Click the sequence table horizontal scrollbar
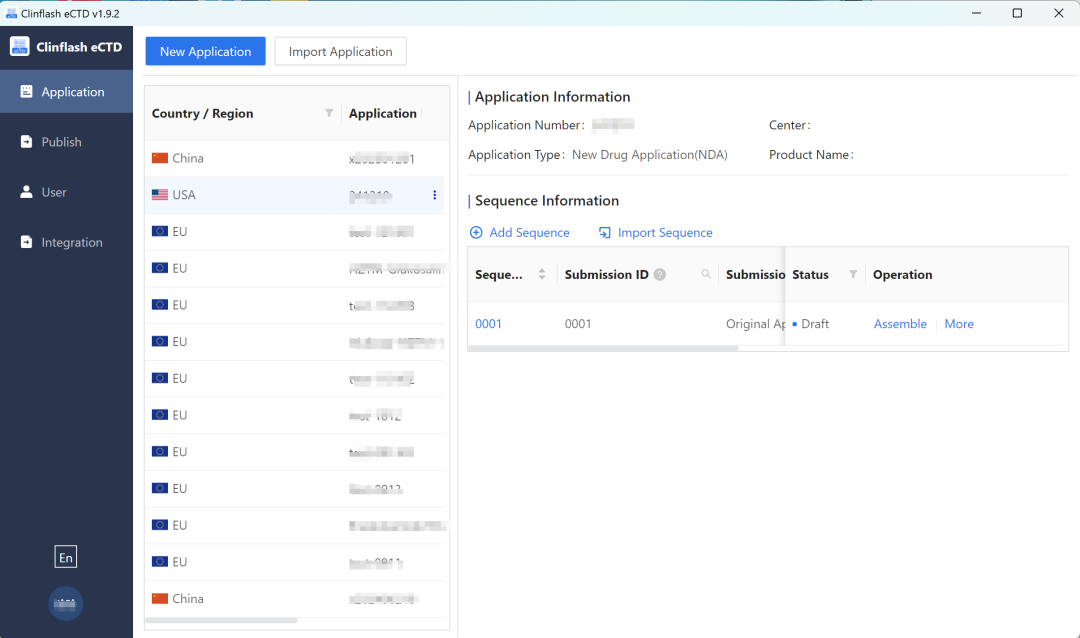The width and height of the screenshot is (1080, 638). [x=603, y=348]
